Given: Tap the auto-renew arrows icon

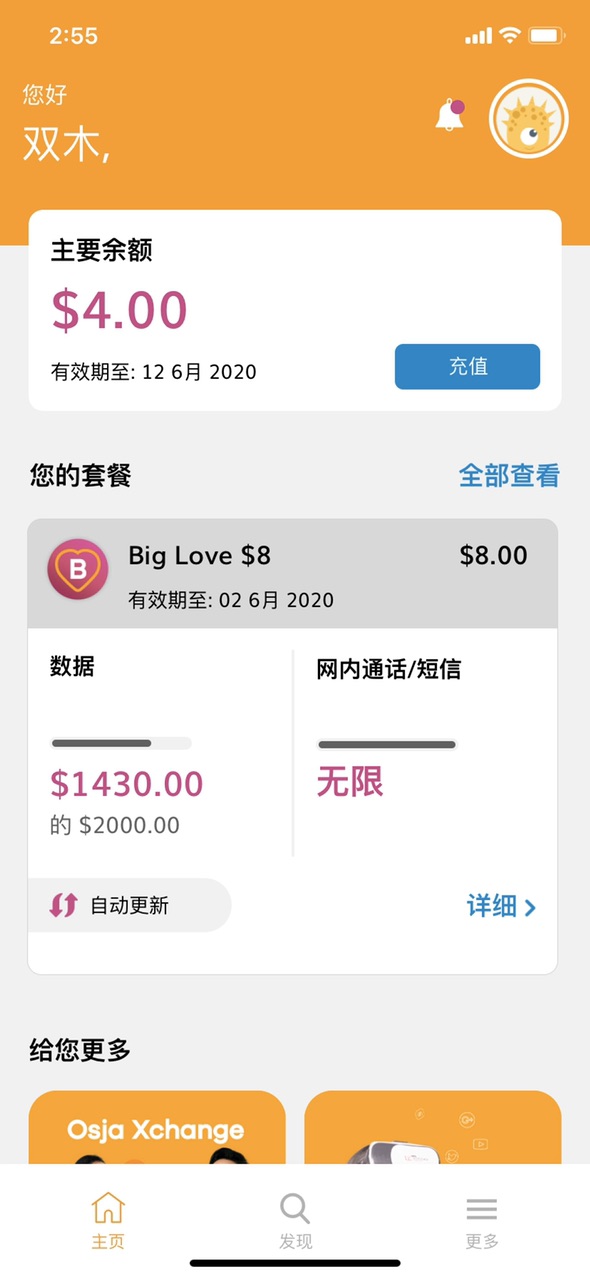Looking at the screenshot, I should pos(63,905).
